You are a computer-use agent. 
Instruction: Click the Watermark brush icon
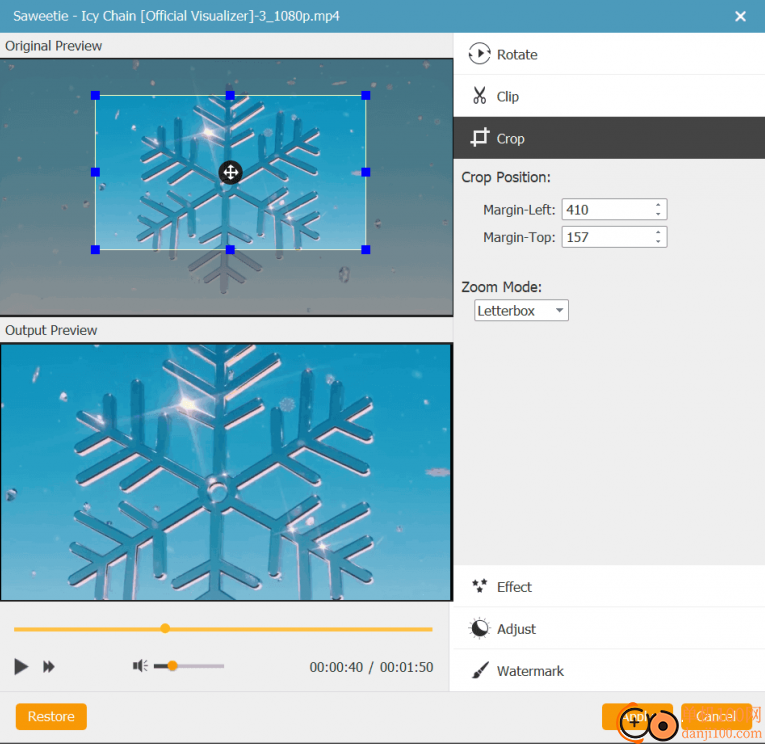point(480,671)
